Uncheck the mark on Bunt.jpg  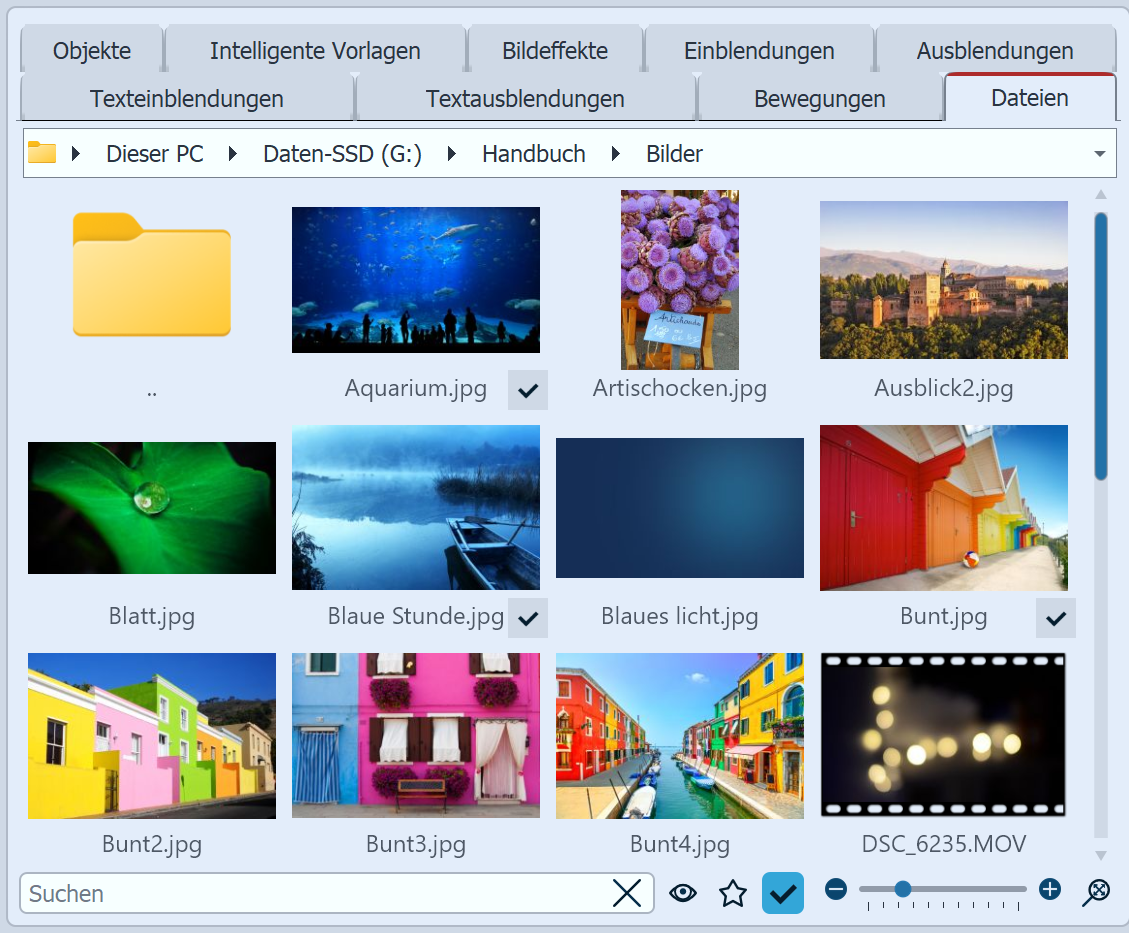coord(1055,617)
